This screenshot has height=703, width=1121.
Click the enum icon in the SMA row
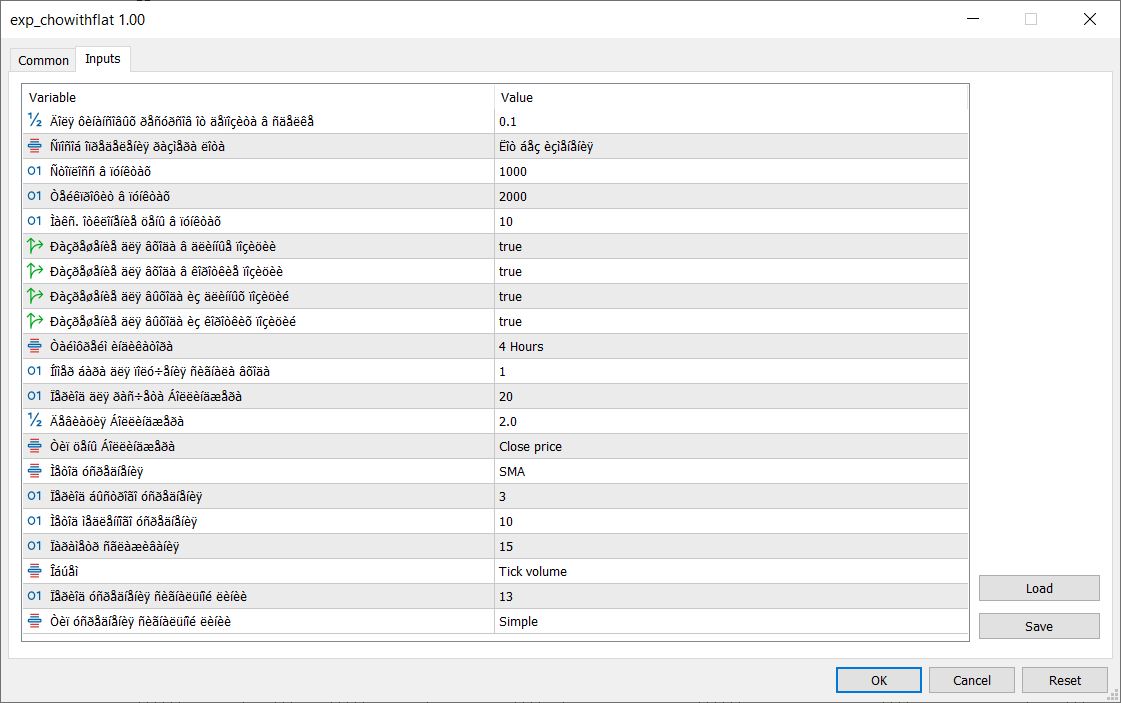tap(35, 471)
